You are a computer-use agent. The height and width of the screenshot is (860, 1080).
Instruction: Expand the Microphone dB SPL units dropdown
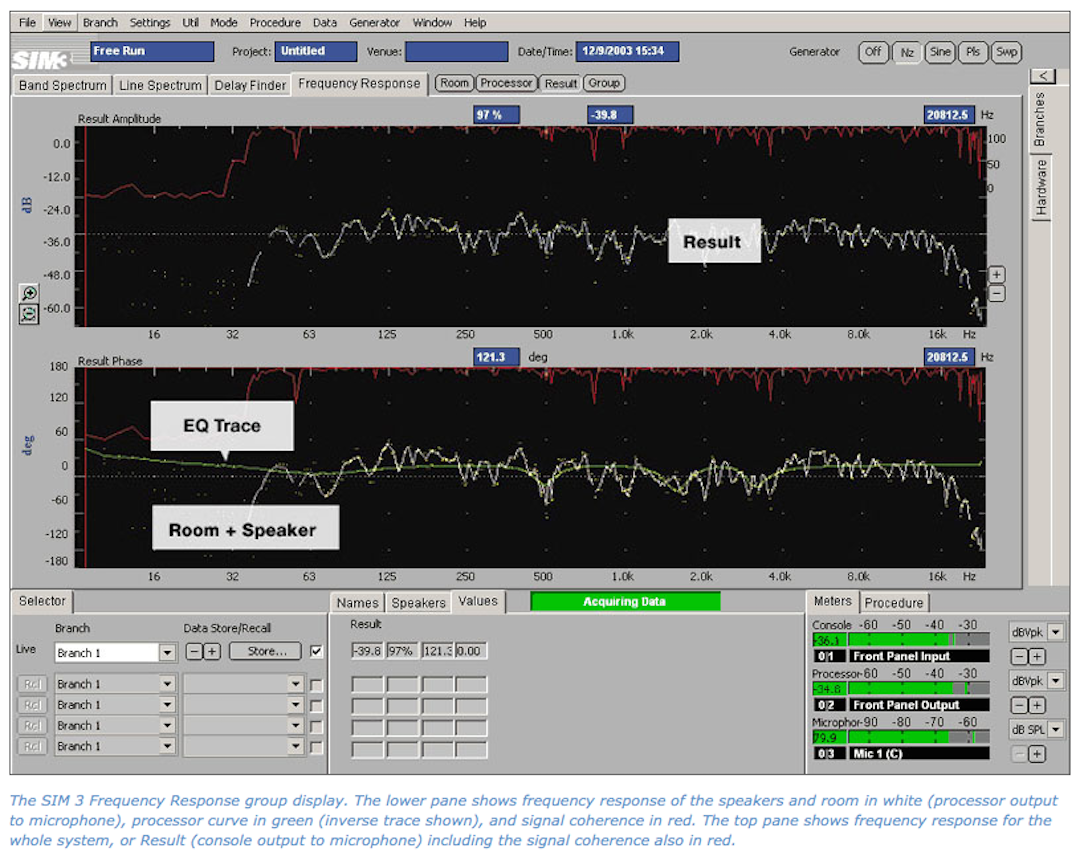point(1055,730)
